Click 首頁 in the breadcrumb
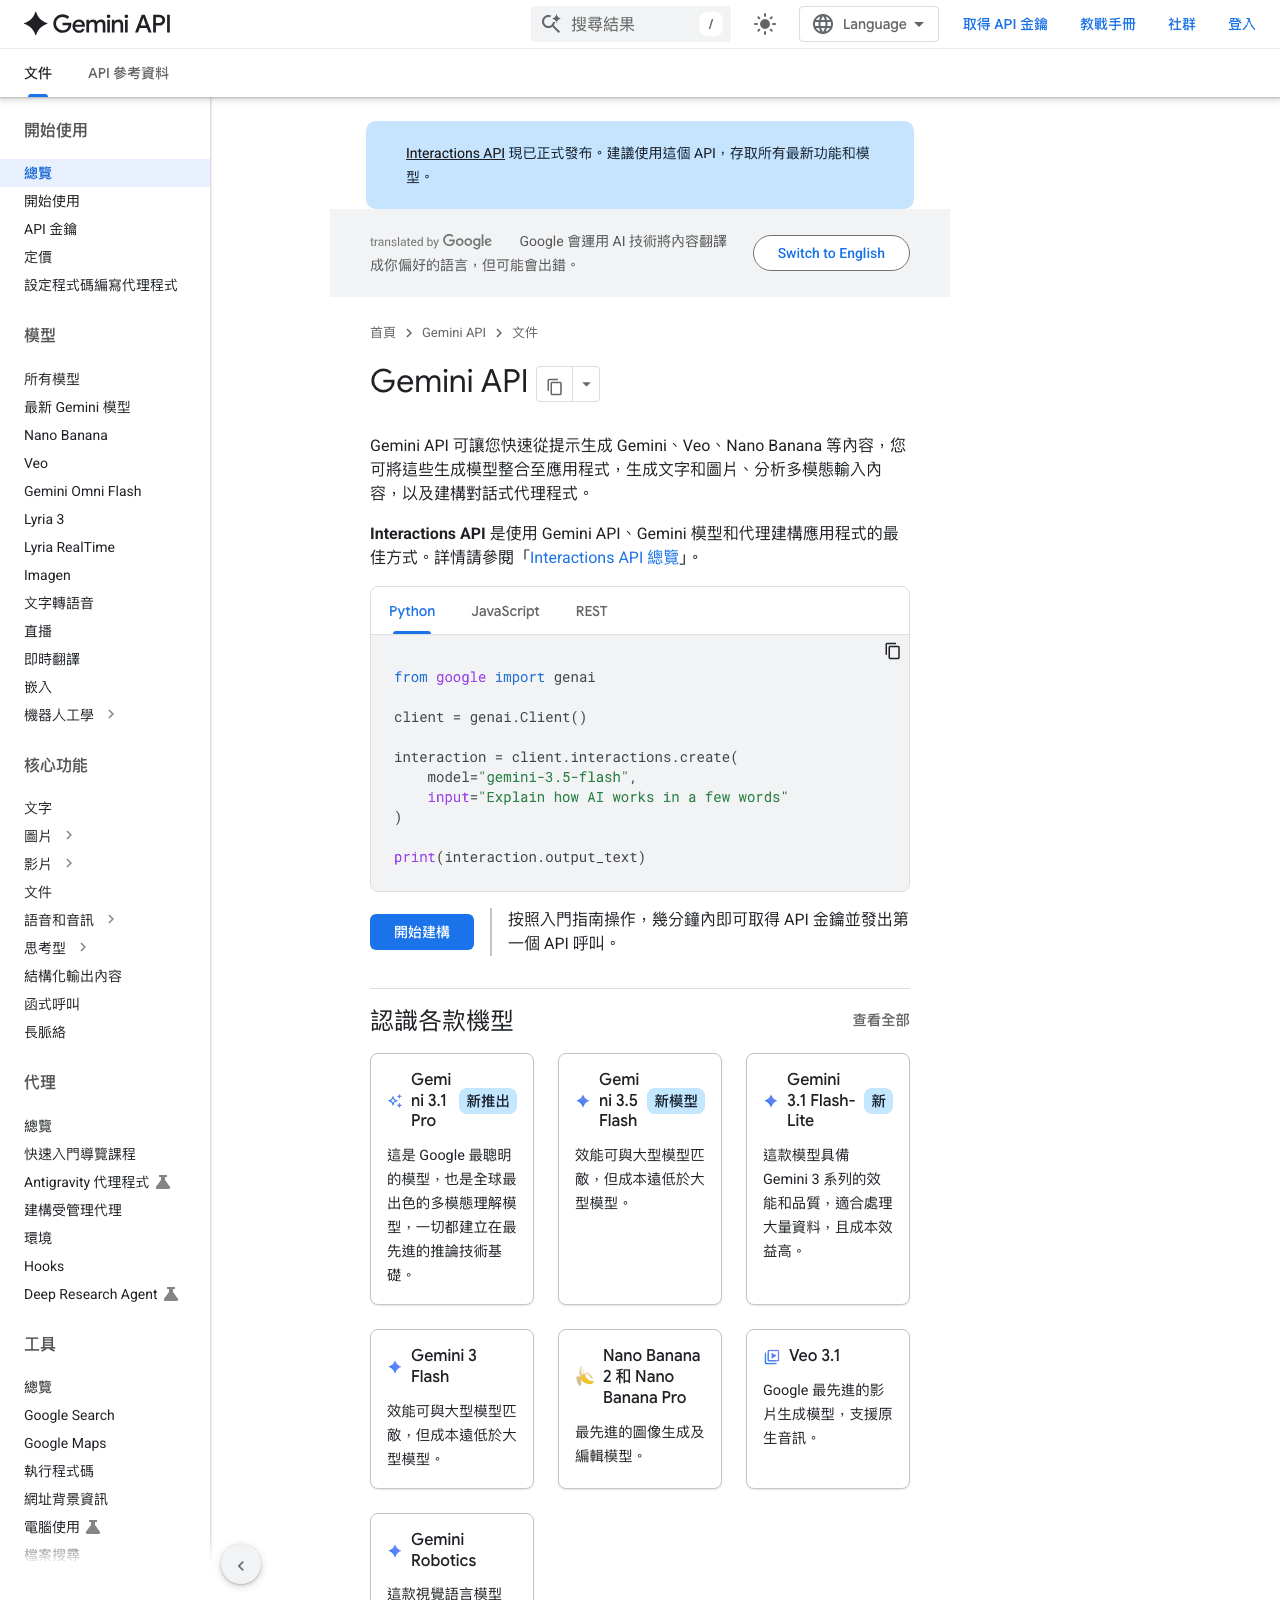Viewport: 1280px width, 1600px height. pos(383,333)
